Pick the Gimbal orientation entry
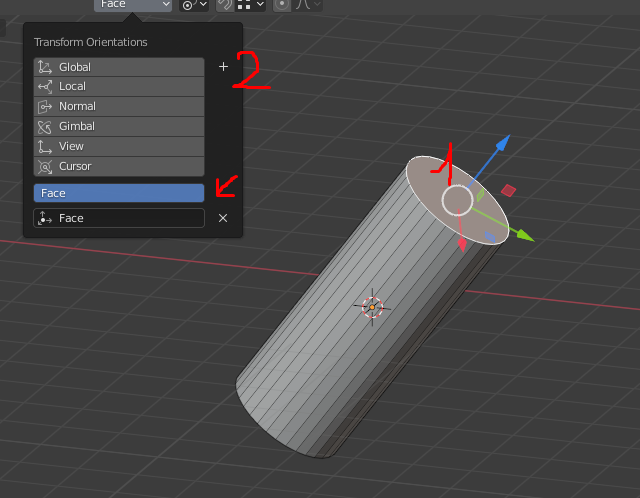 [x=118, y=126]
